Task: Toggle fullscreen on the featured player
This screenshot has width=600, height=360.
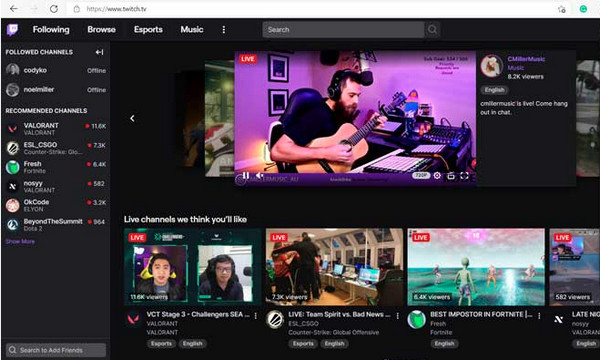Action: point(464,176)
